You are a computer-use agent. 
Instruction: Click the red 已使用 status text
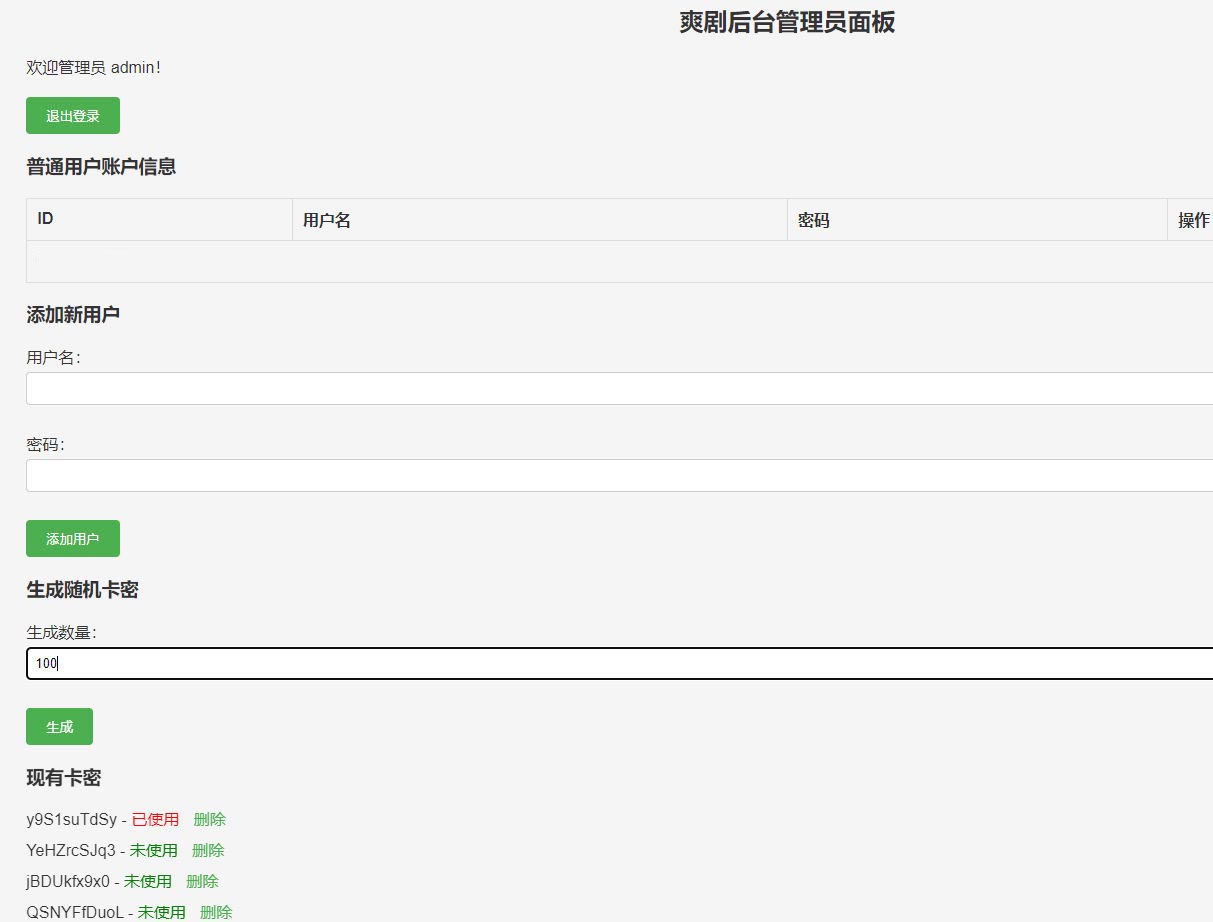(x=156, y=819)
